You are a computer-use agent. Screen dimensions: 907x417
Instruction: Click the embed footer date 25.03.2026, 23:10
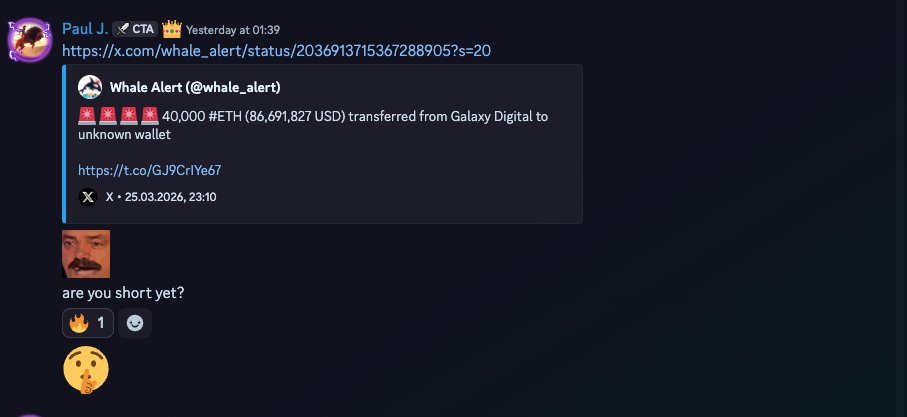pyautogui.click(x=171, y=197)
